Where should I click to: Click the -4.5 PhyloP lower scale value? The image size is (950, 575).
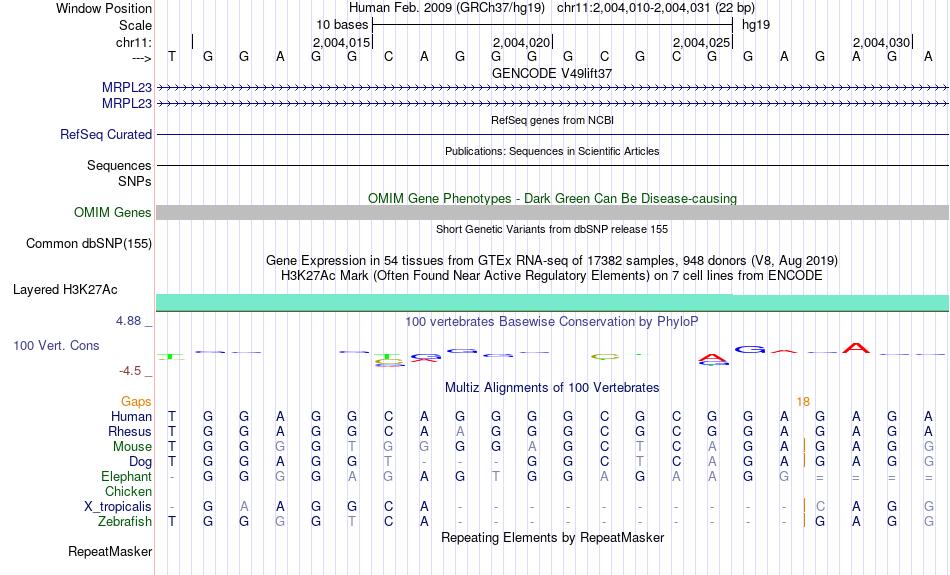[130, 371]
